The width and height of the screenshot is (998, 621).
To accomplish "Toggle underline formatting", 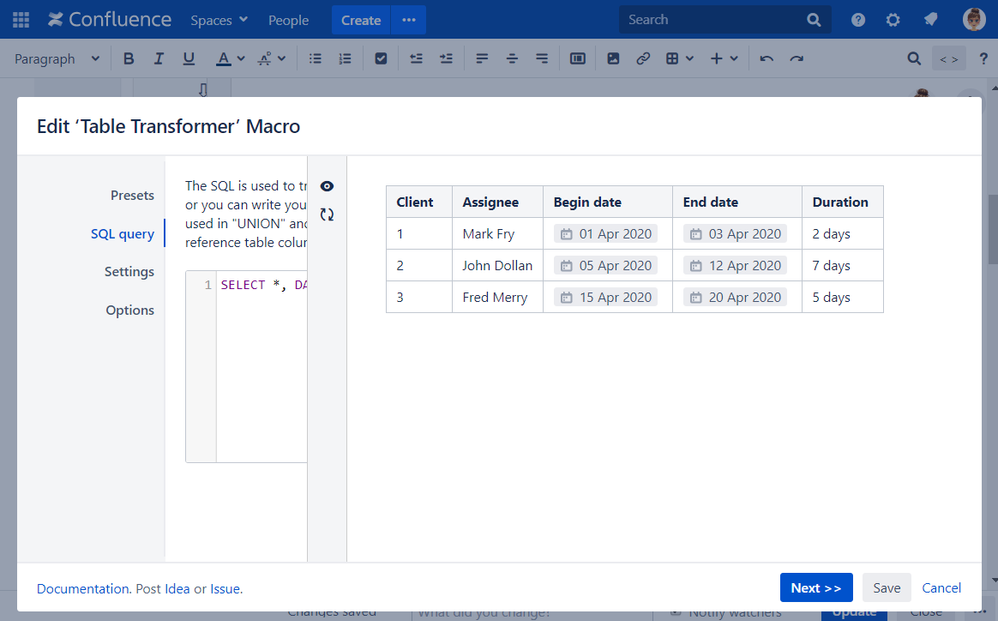I will point(188,59).
